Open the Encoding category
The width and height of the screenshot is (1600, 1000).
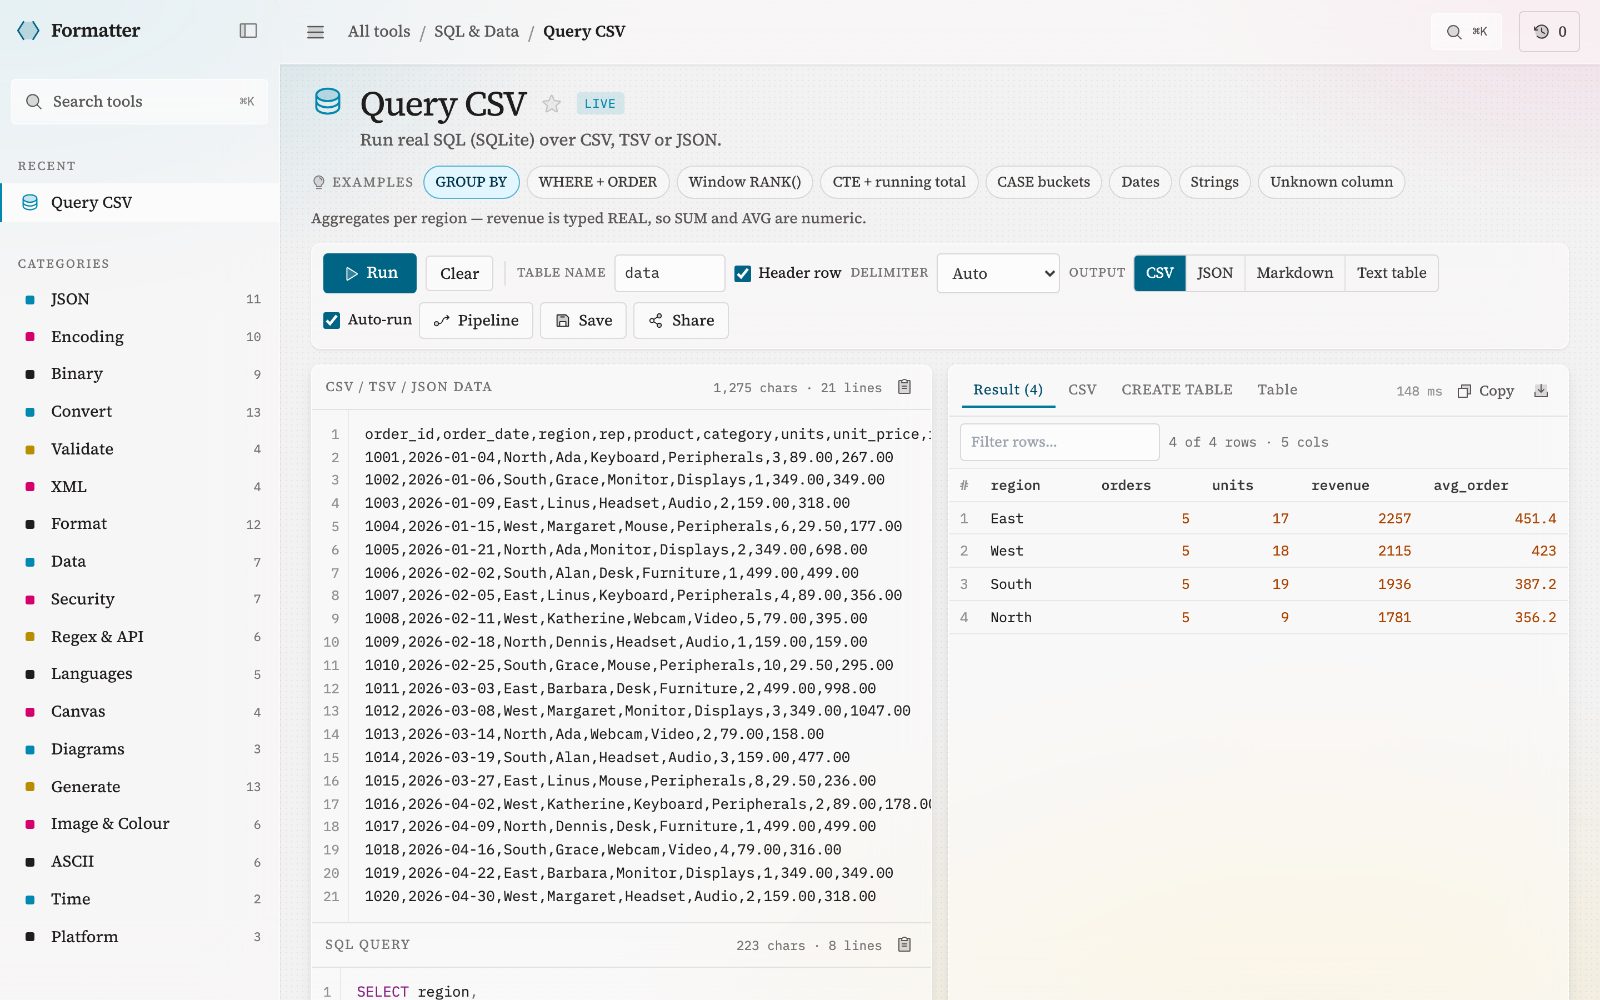140,337
